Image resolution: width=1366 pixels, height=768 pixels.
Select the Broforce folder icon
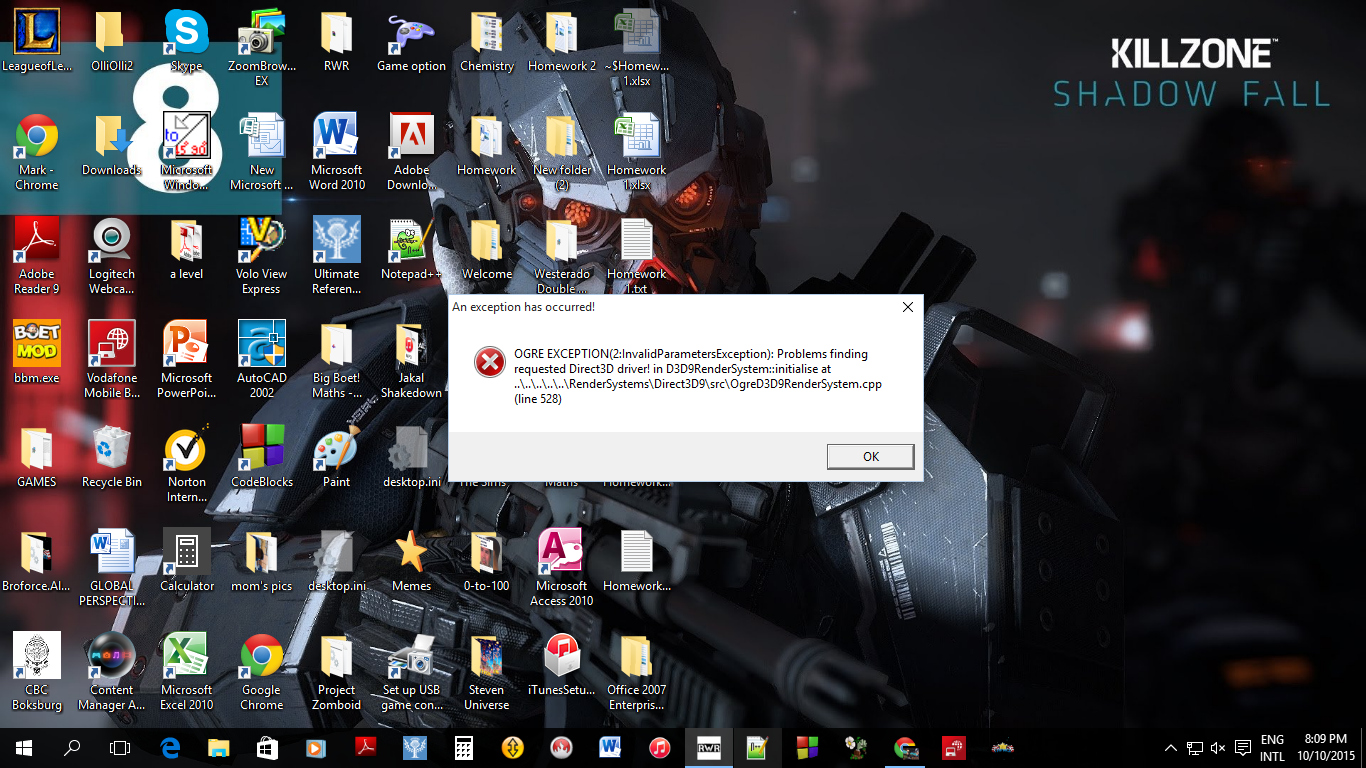click(x=37, y=562)
